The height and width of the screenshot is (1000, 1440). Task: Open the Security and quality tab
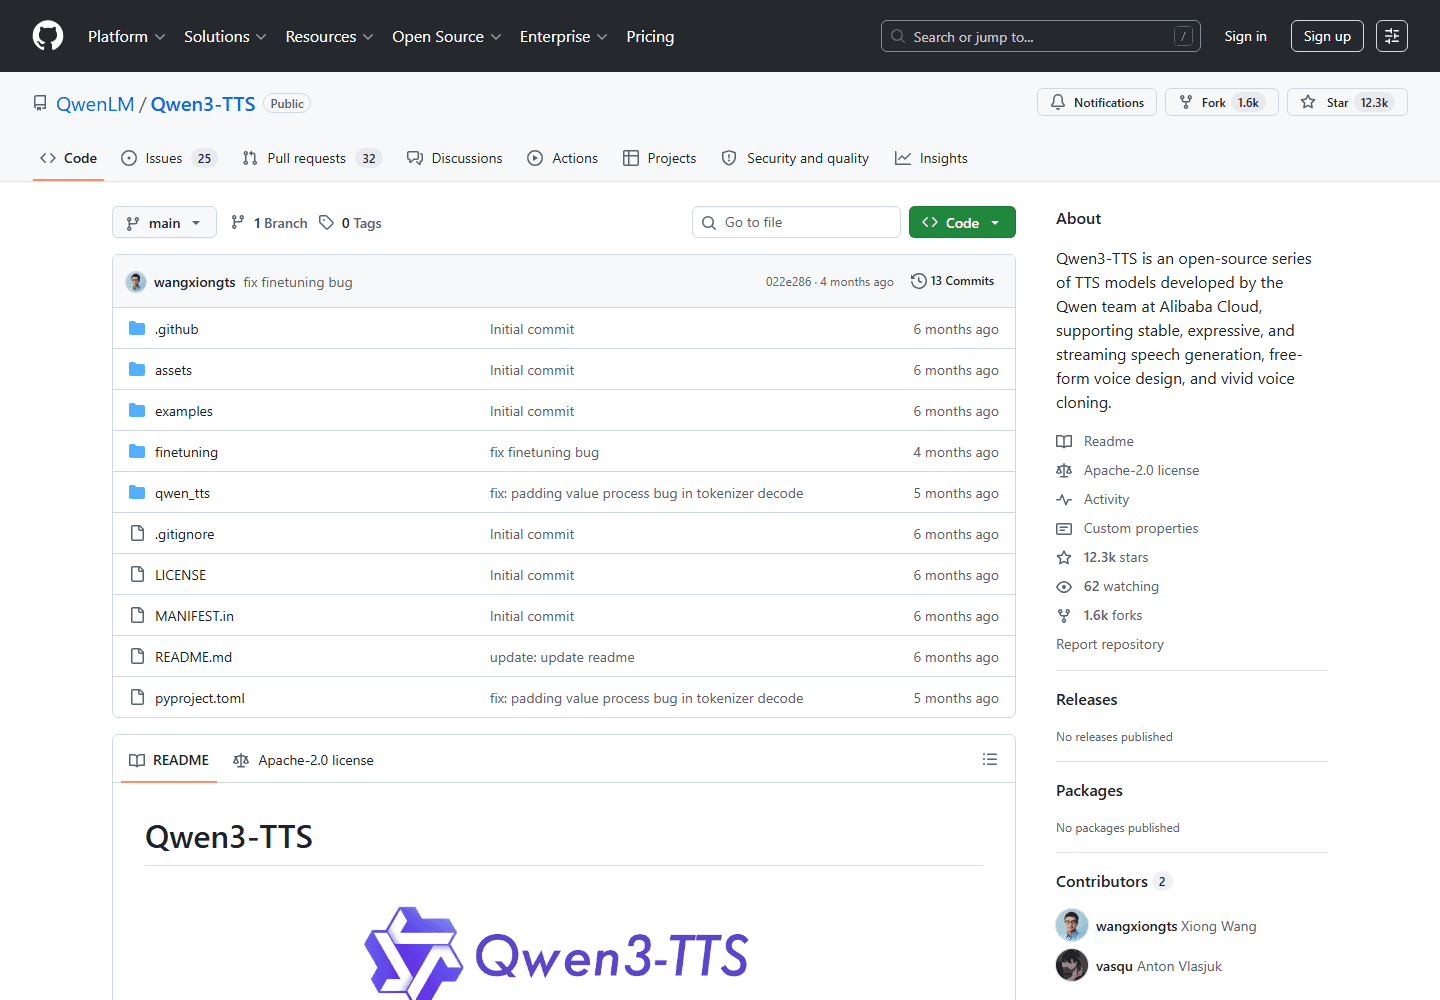(x=795, y=158)
